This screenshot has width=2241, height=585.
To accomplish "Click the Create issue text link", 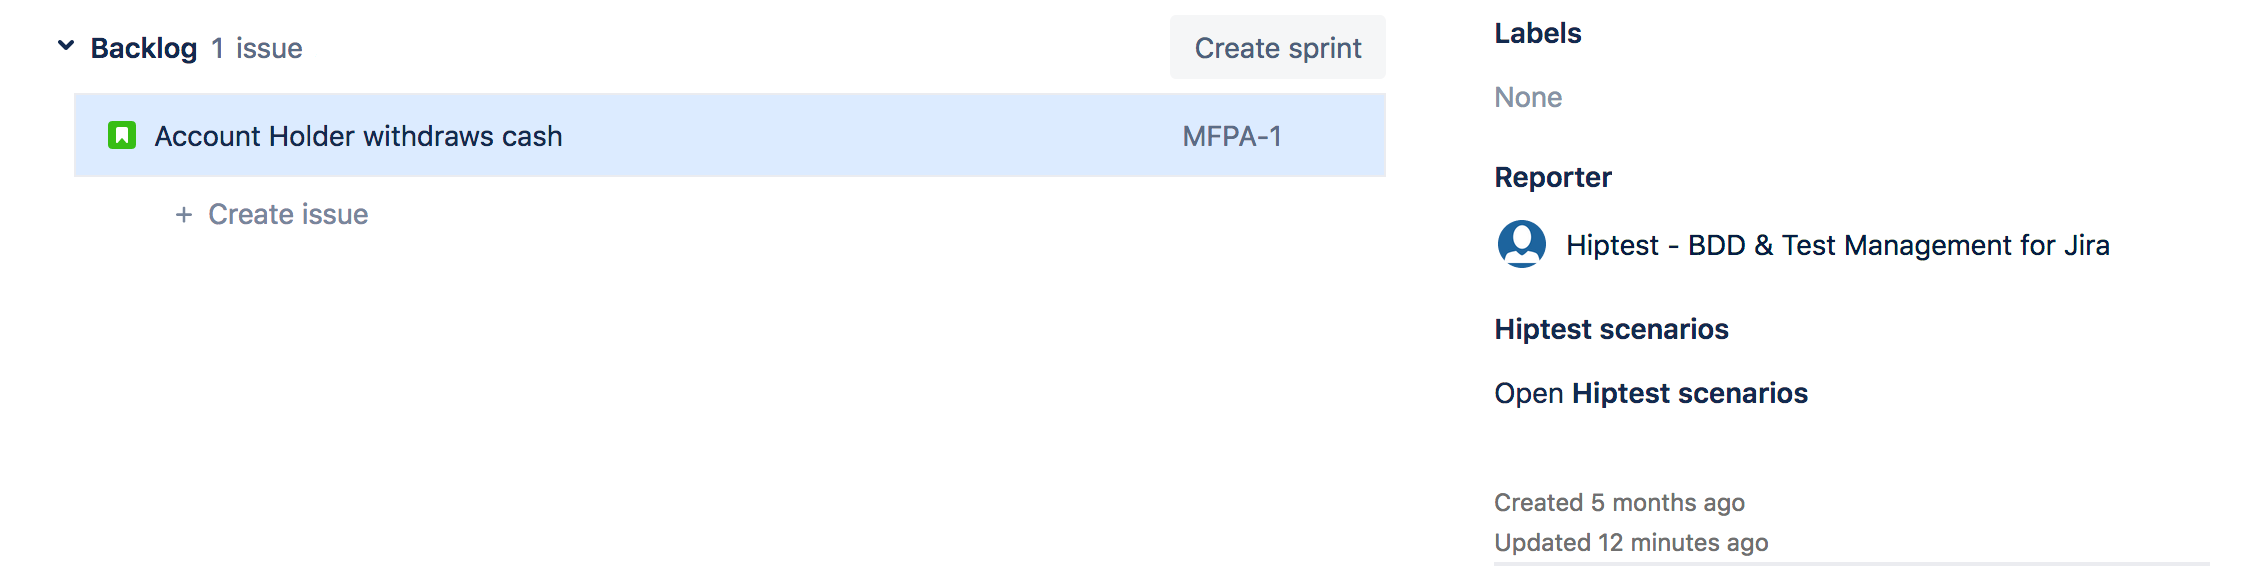I will pyautogui.click(x=288, y=214).
